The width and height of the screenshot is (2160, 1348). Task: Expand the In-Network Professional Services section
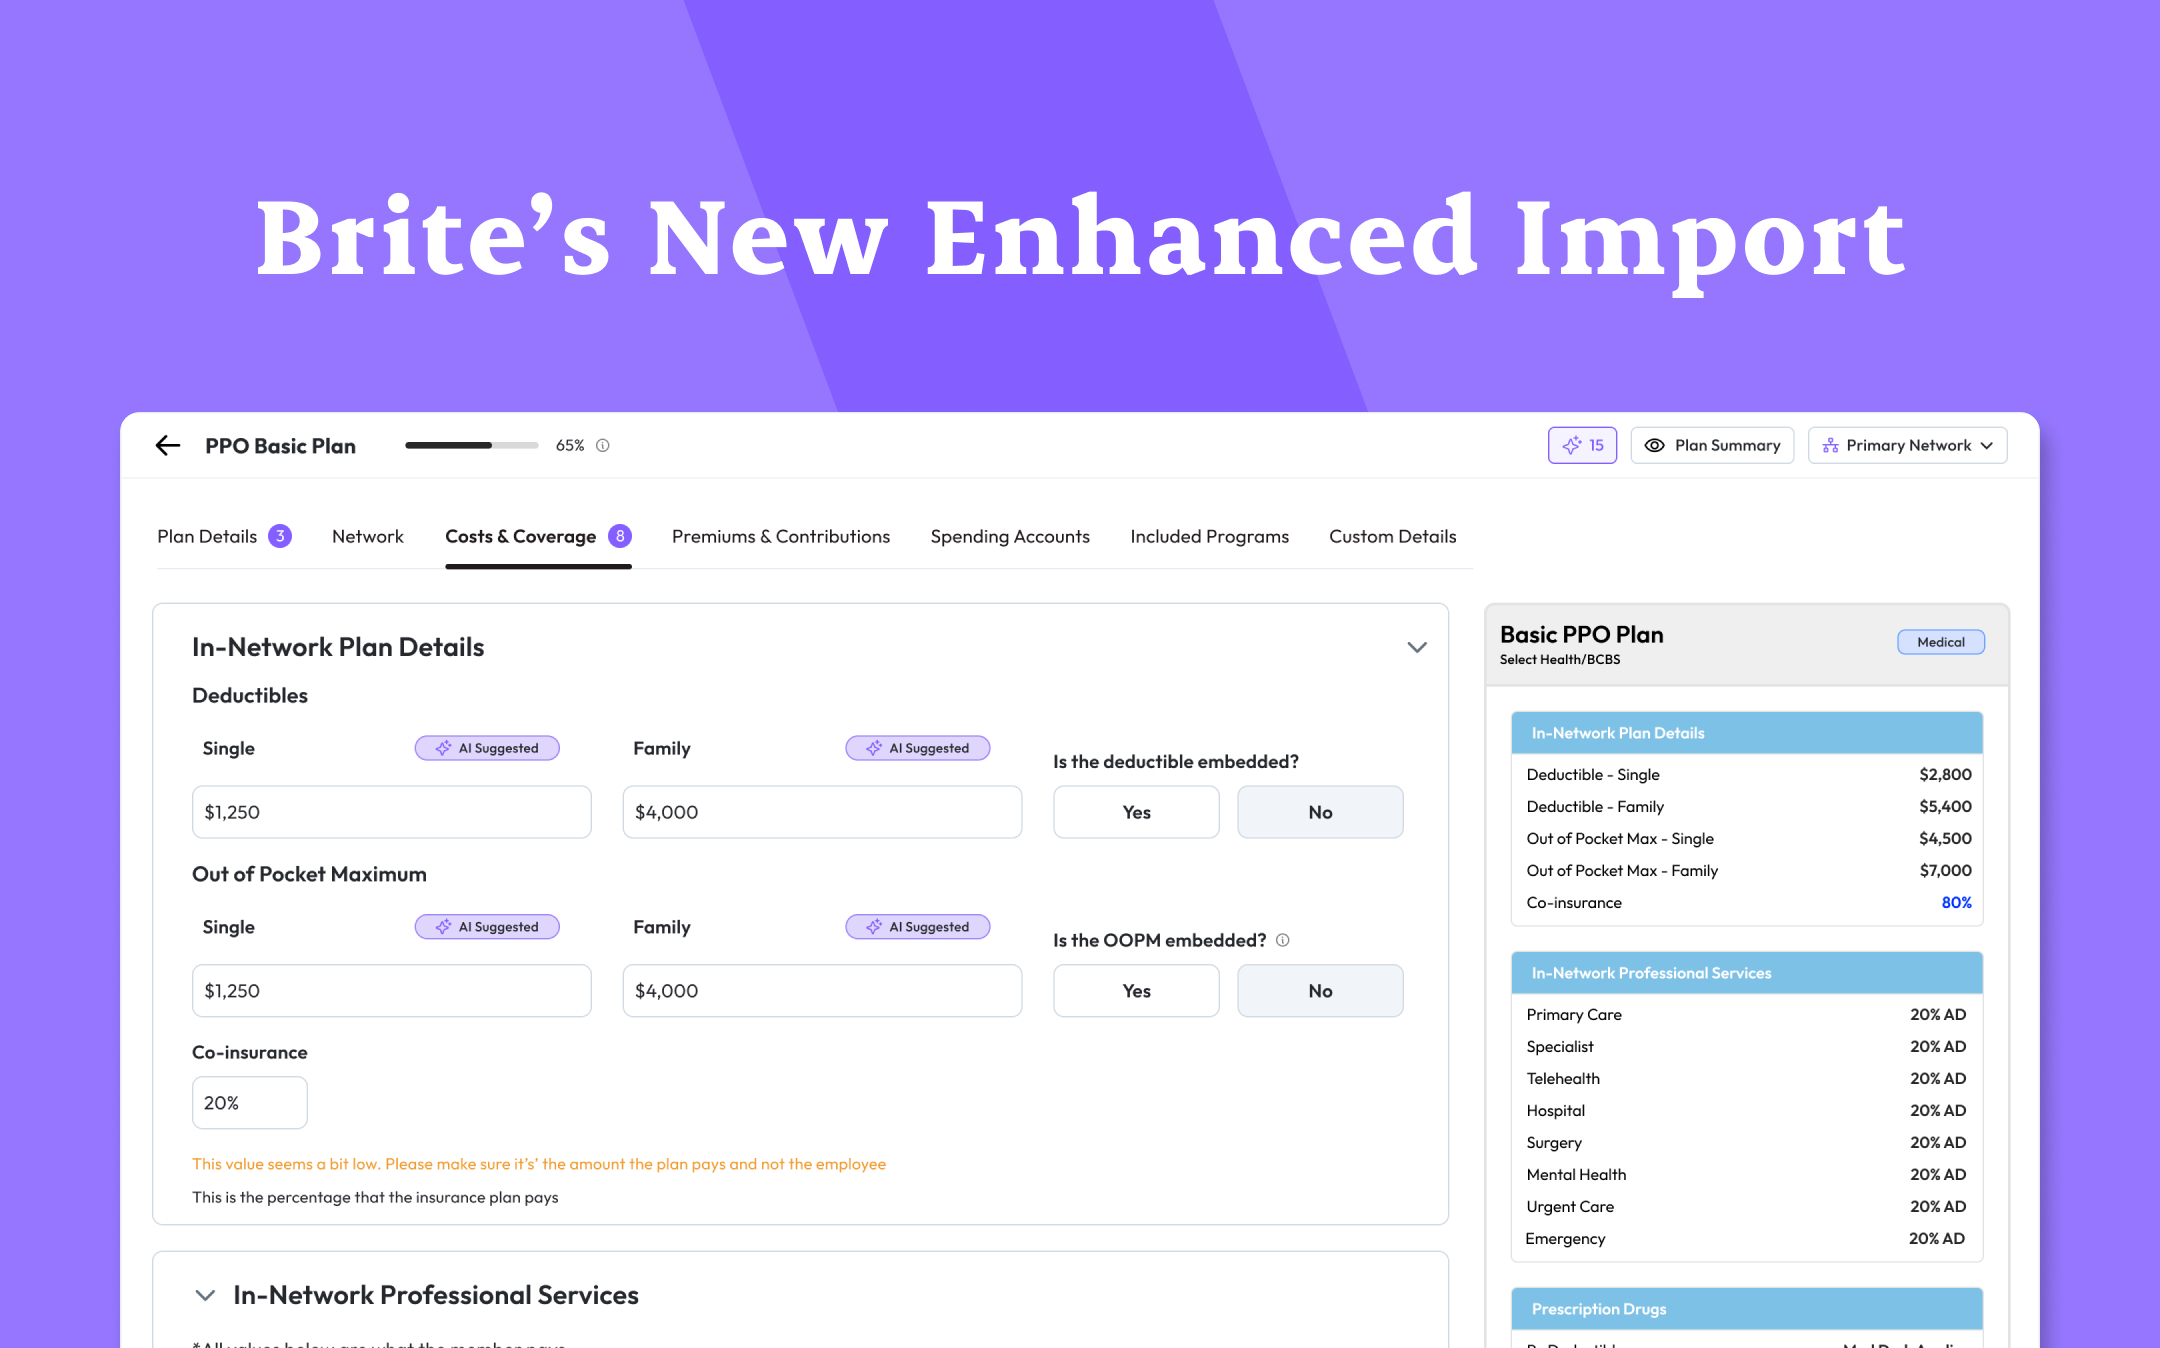pyautogui.click(x=205, y=1296)
